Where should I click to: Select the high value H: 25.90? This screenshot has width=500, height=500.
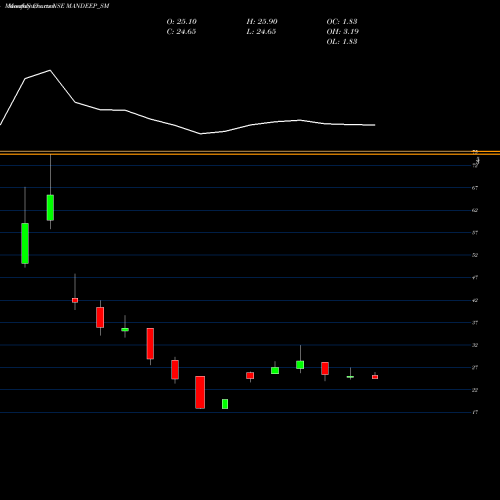[x=262, y=22]
